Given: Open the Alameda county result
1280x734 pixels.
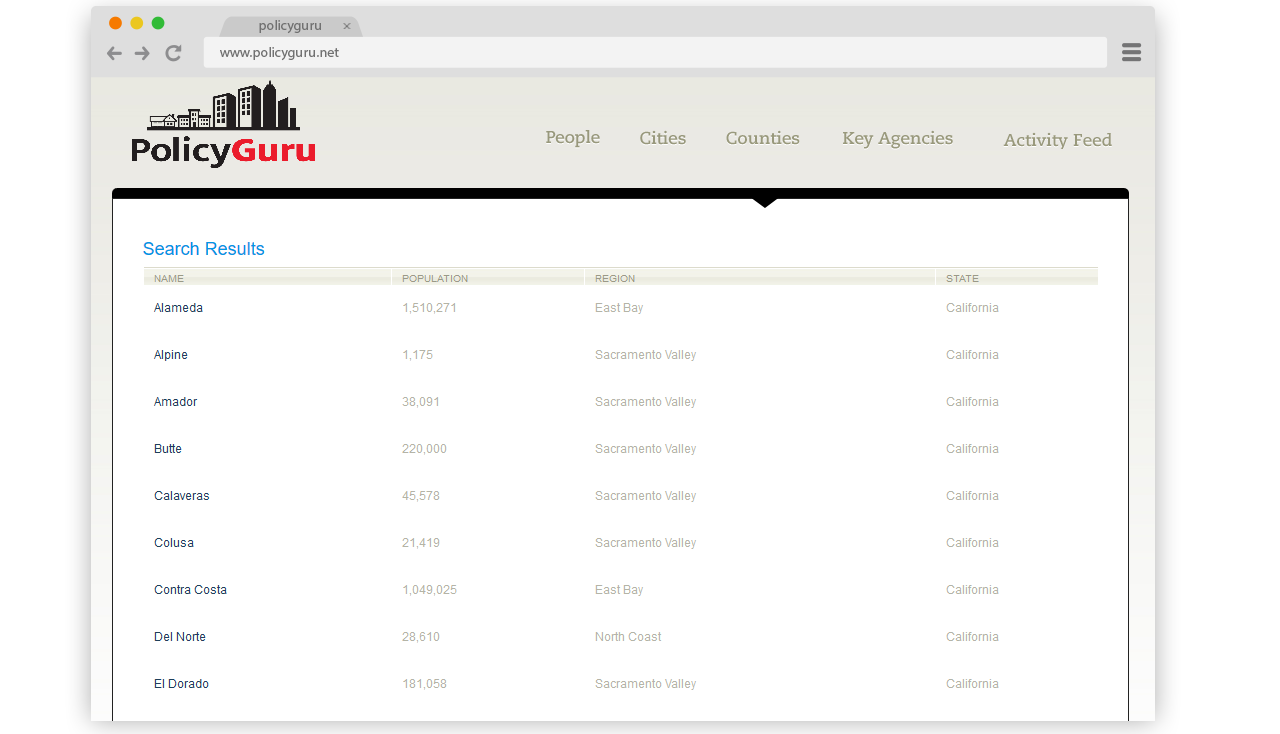Looking at the screenshot, I should pos(178,308).
